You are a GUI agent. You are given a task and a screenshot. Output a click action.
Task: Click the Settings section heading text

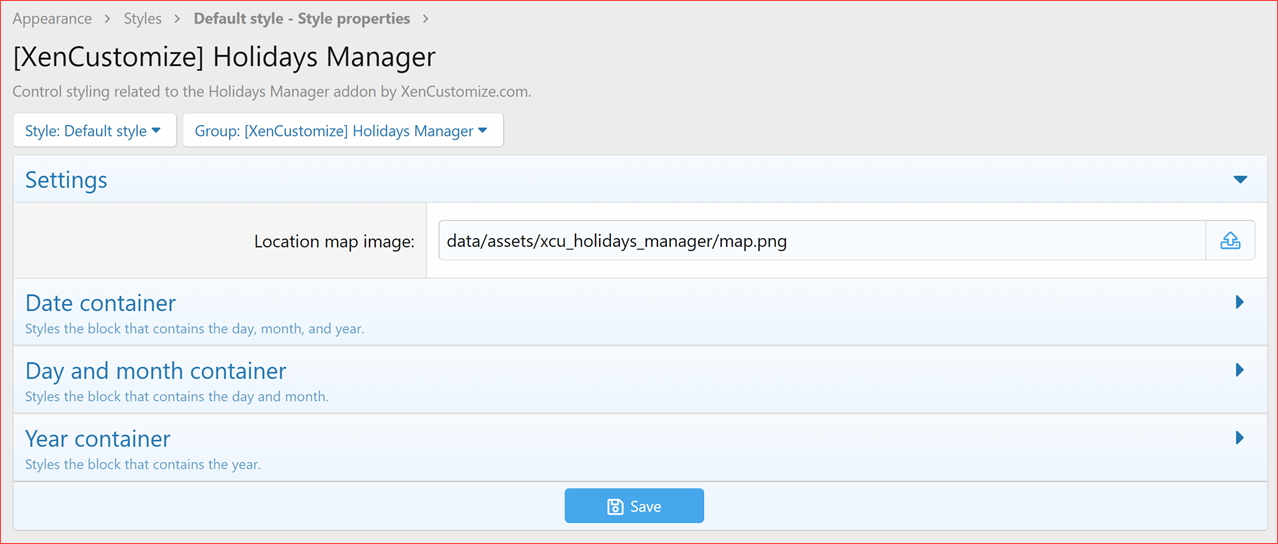point(66,180)
